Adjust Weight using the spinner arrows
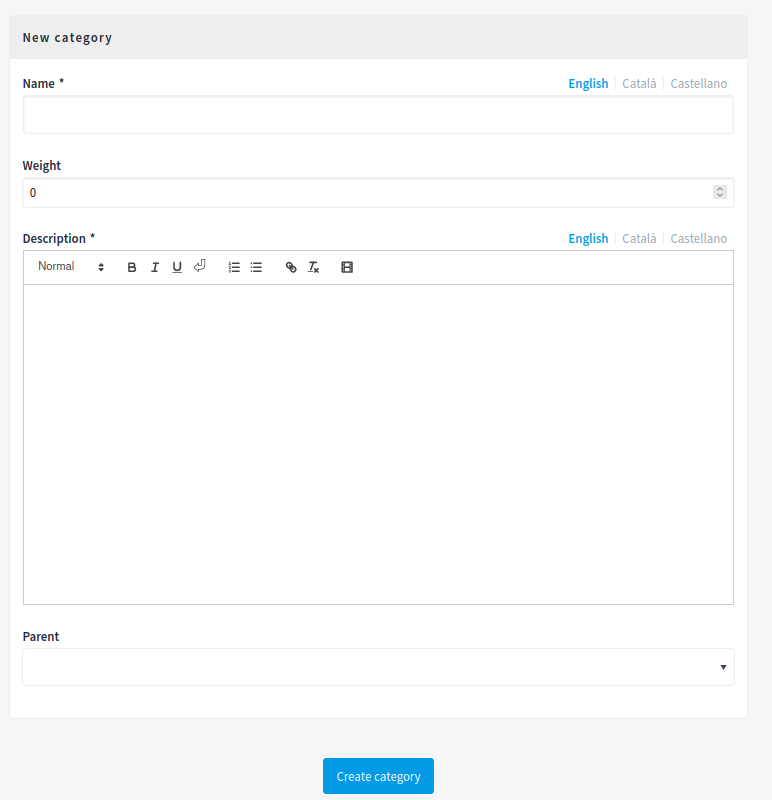The image size is (772, 800). (719, 192)
